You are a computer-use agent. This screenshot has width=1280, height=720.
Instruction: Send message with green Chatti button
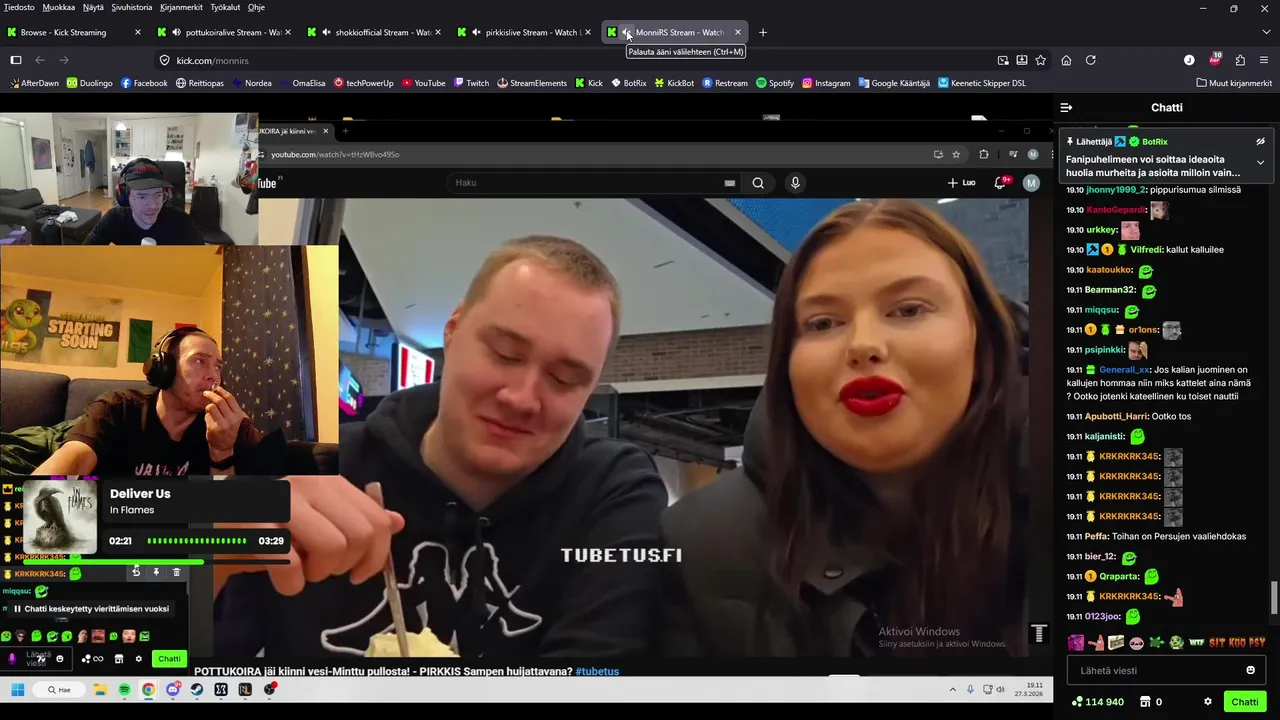pos(1245,702)
